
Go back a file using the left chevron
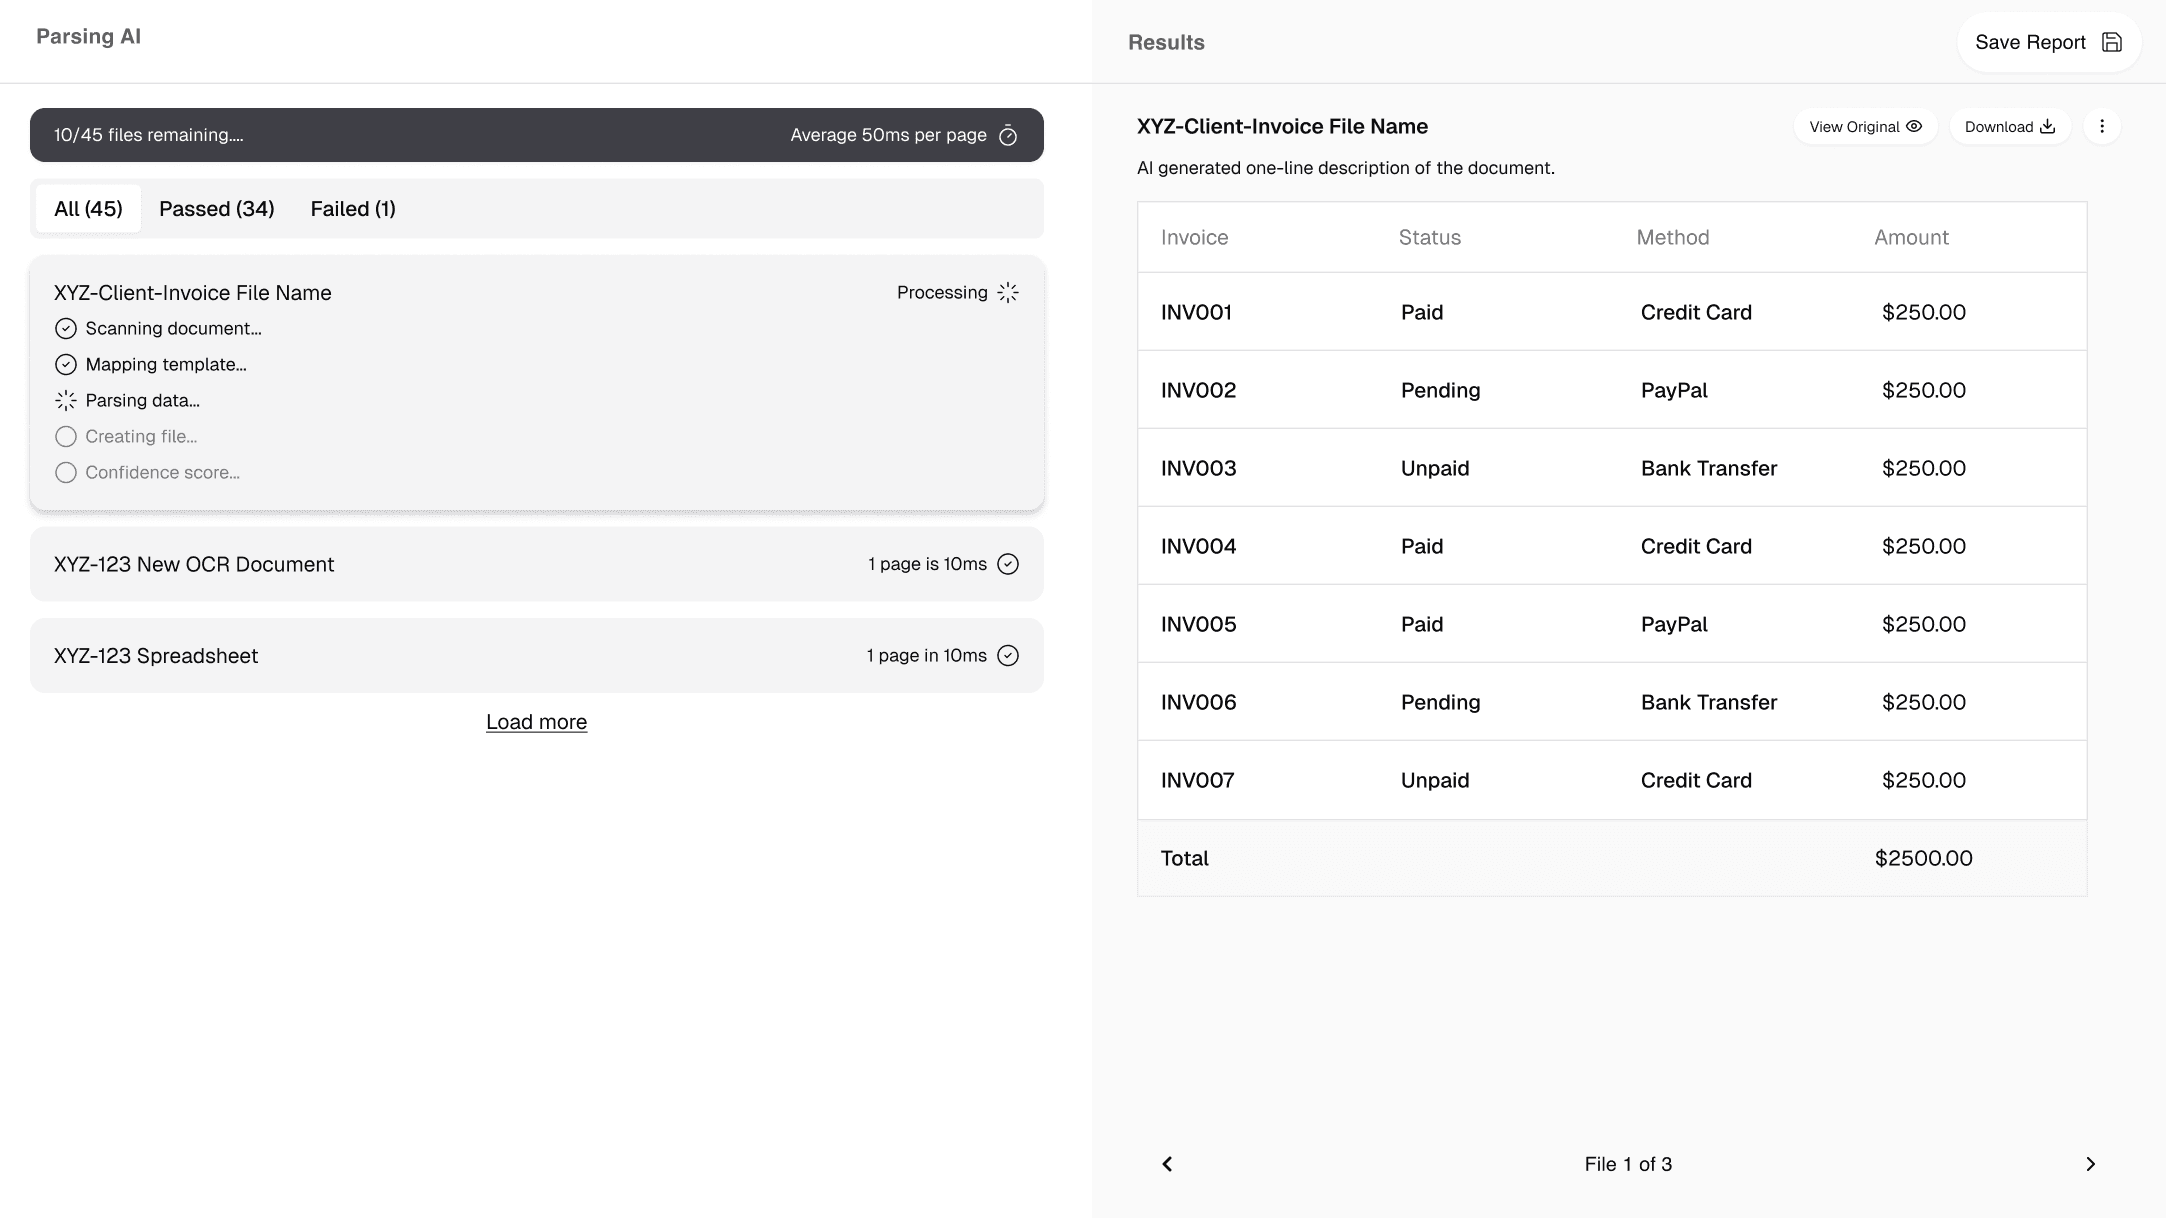click(1166, 1163)
